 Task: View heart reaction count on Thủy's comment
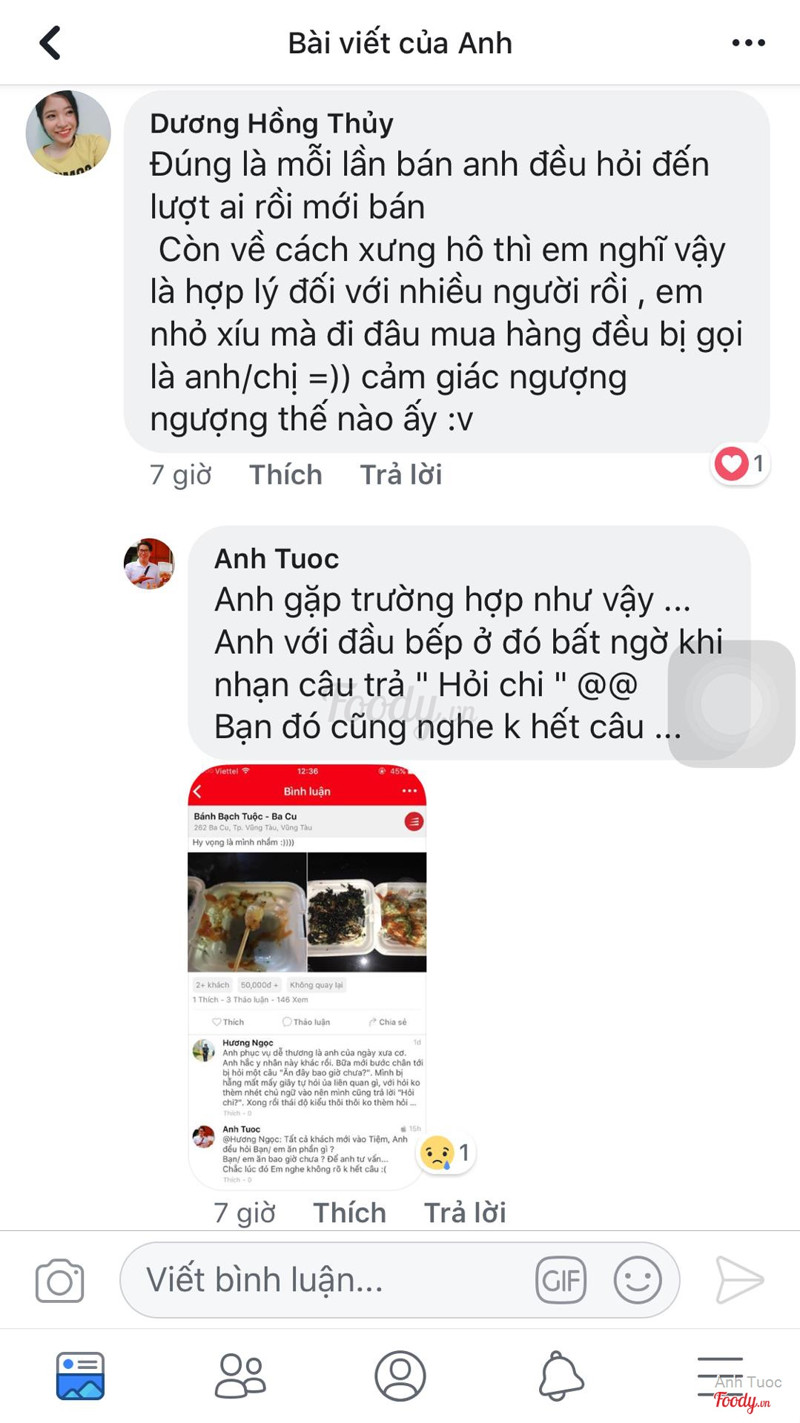741,464
